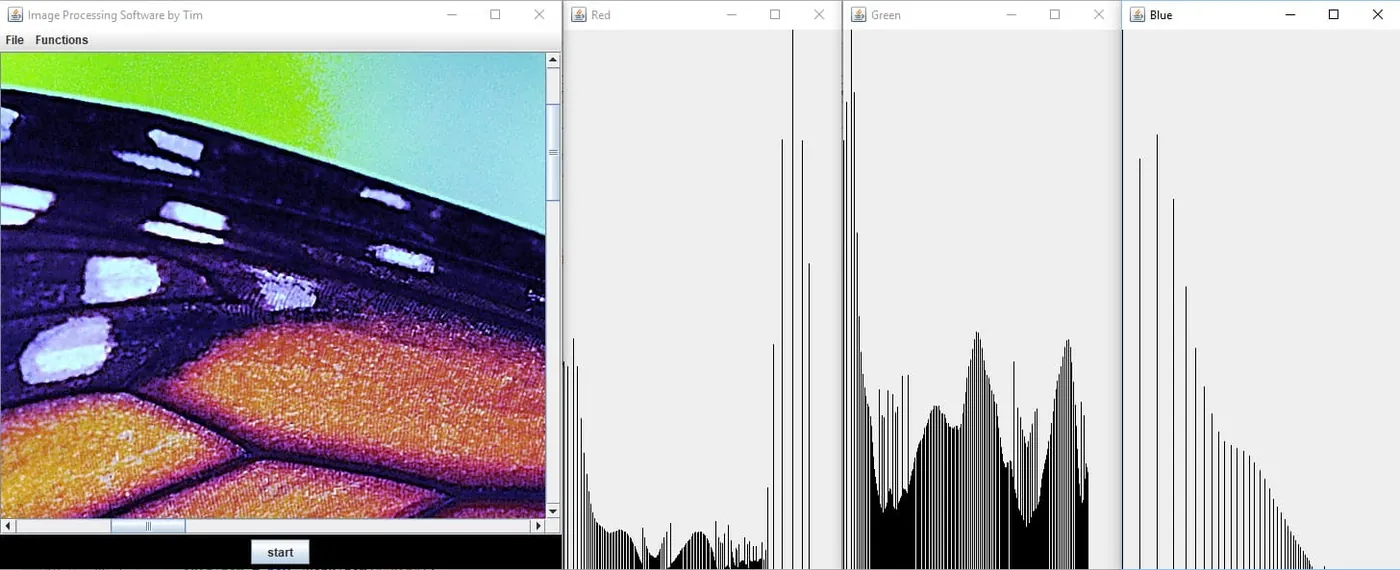Minimize the Image Processing Software window
The image size is (1400, 570).
[452, 15]
